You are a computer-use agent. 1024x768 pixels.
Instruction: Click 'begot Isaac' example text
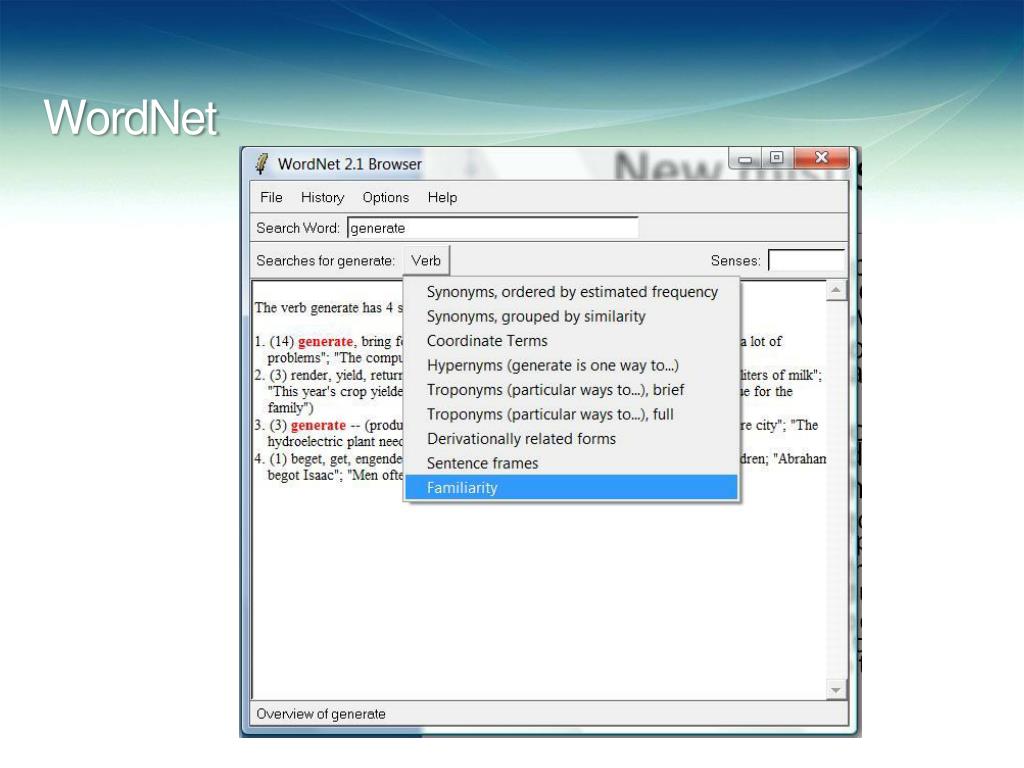(x=302, y=475)
